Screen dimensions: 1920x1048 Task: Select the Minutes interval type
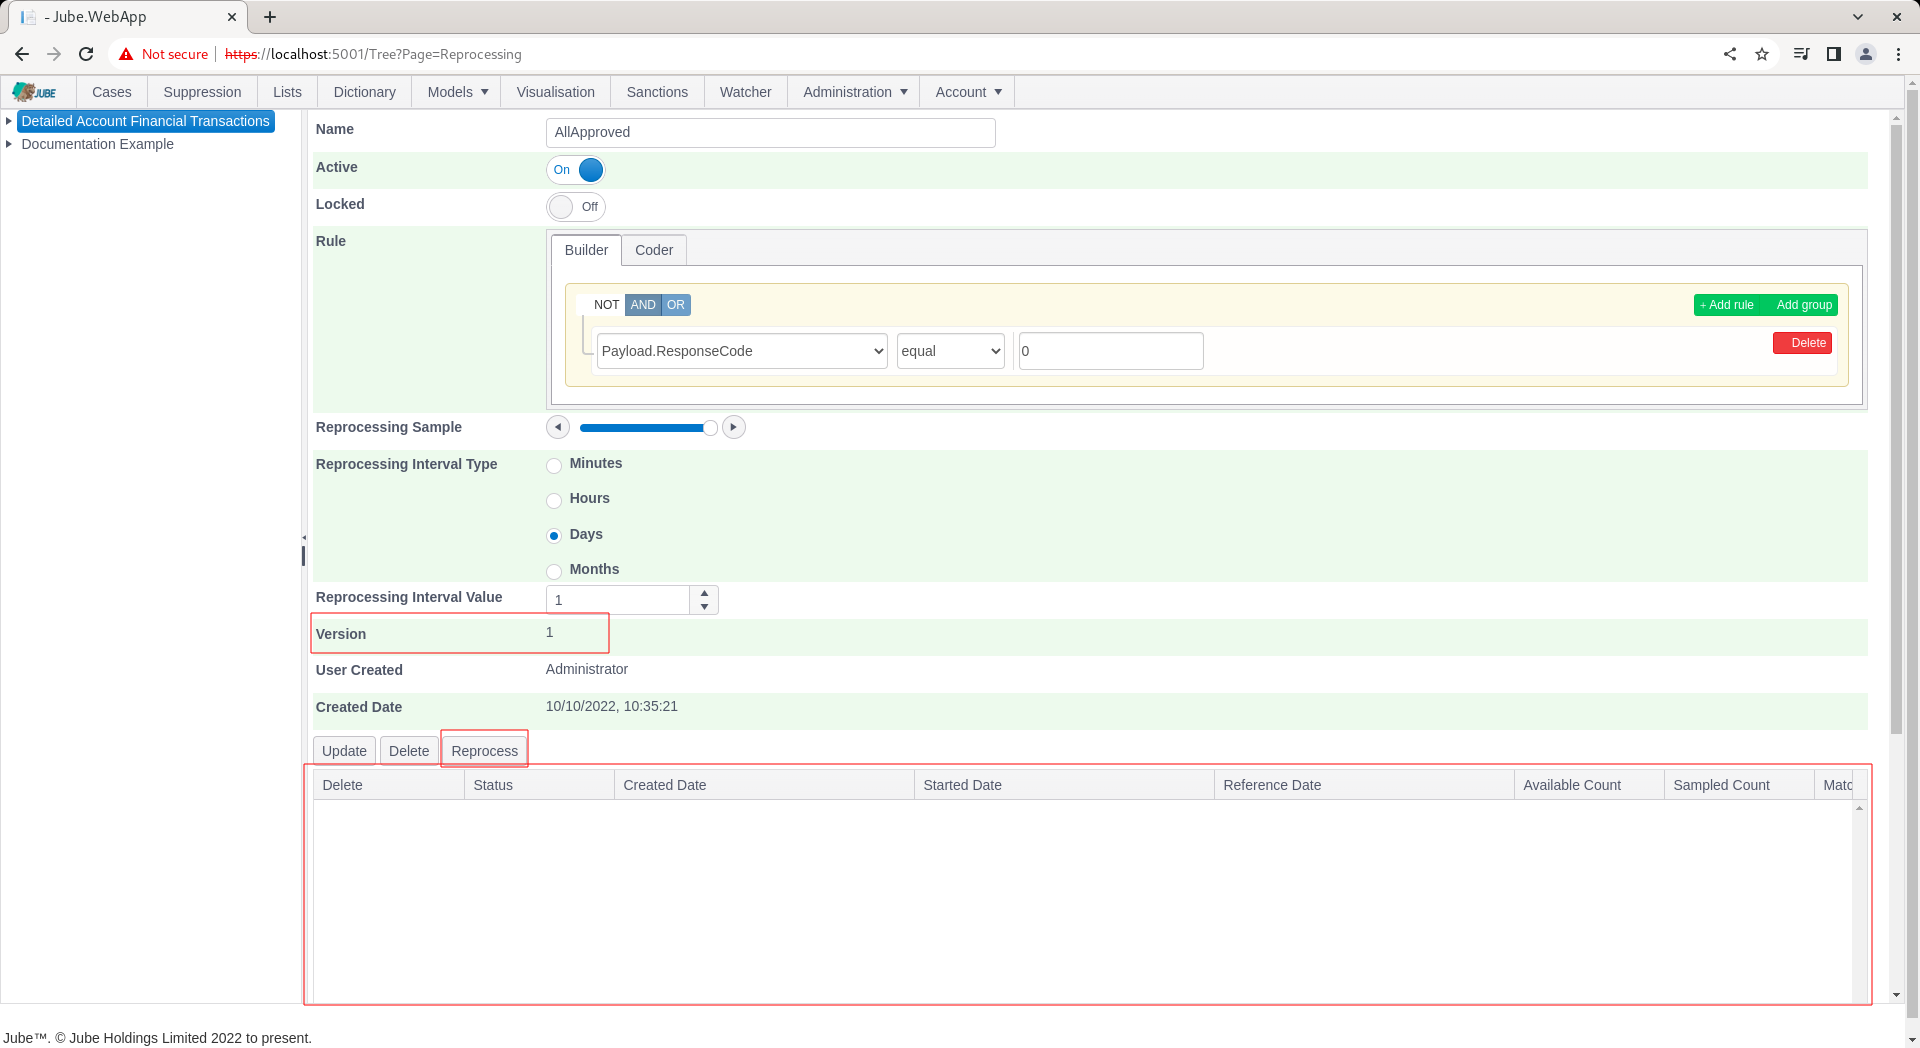coord(554,466)
